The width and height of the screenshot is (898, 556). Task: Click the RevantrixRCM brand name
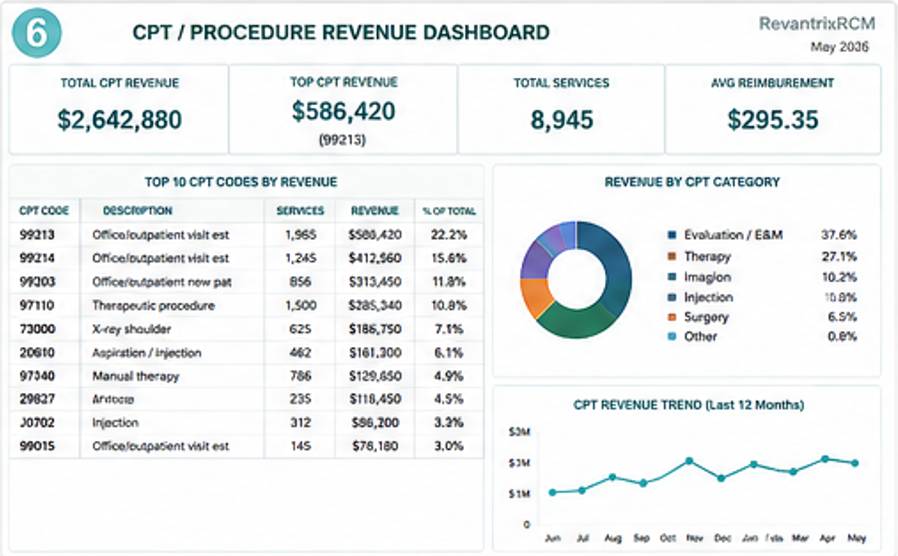tap(817, 23)
